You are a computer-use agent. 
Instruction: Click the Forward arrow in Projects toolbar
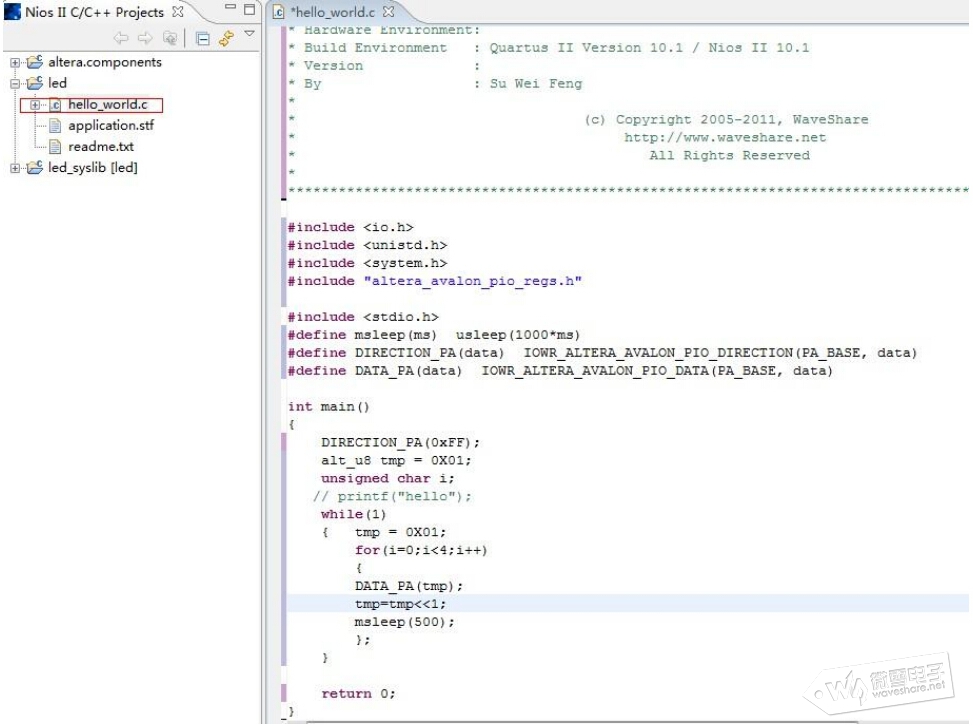click(145, 38)
